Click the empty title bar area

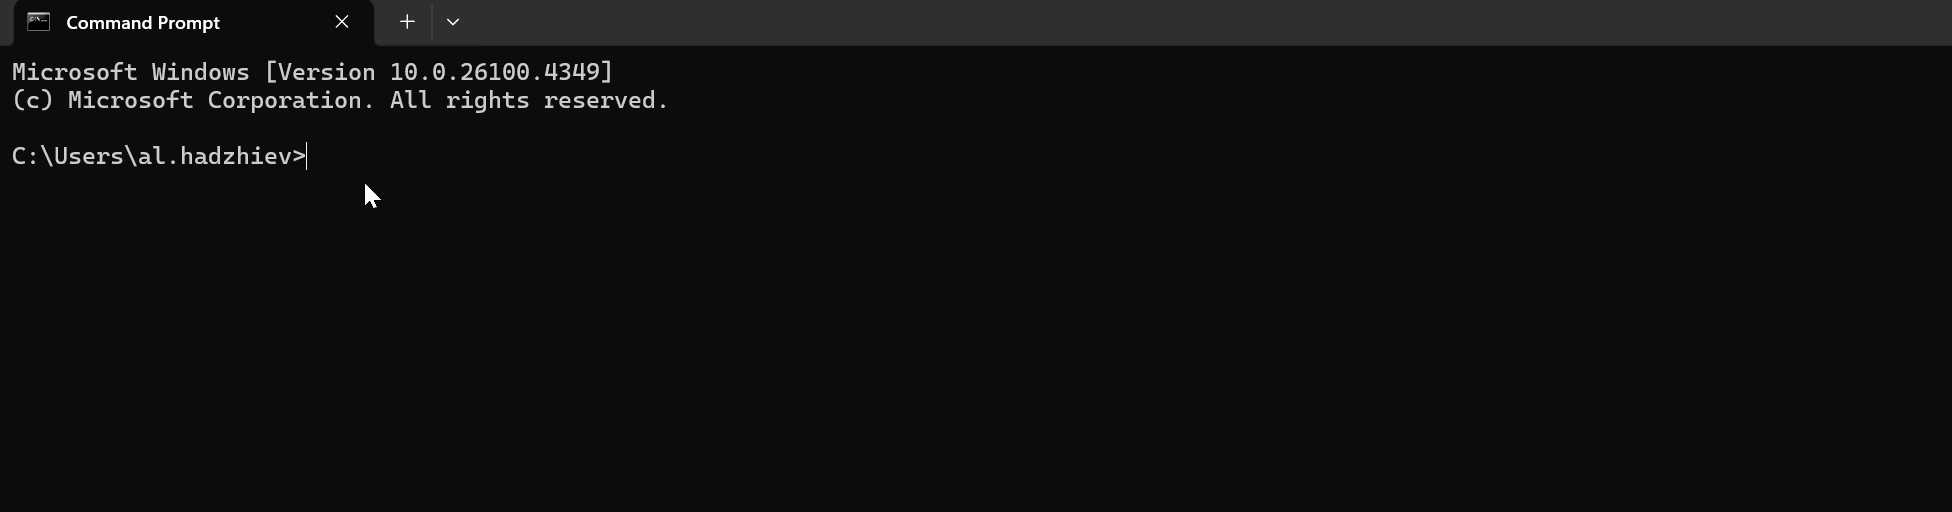pos(1200,22)
